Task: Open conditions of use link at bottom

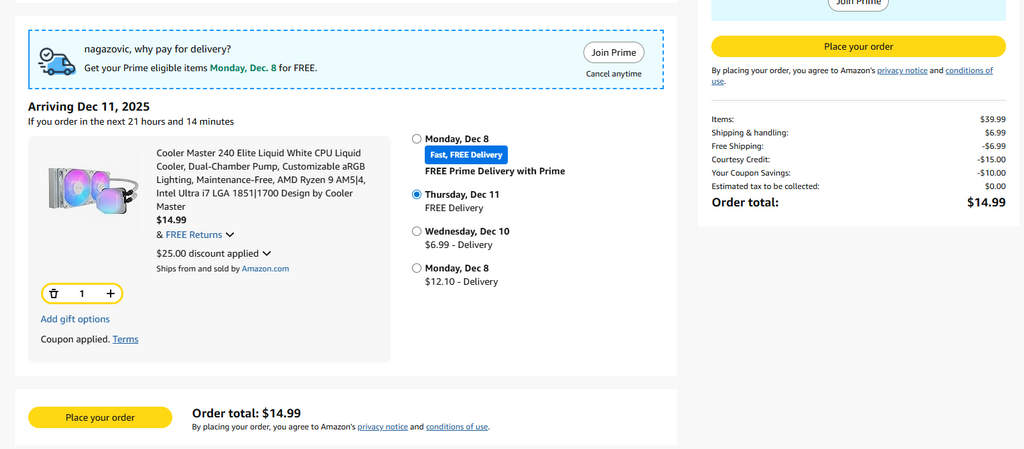Action: tap(457, 427)
